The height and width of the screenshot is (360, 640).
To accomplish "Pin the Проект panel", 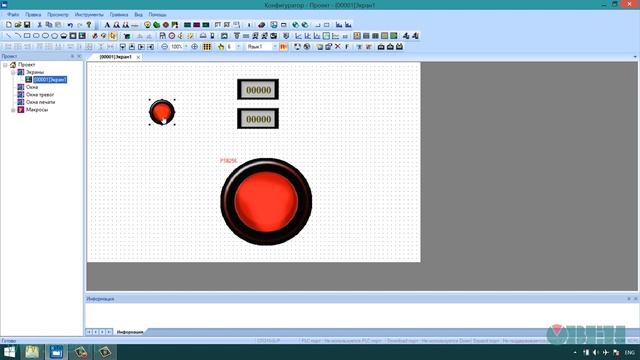I will (73, 56).
